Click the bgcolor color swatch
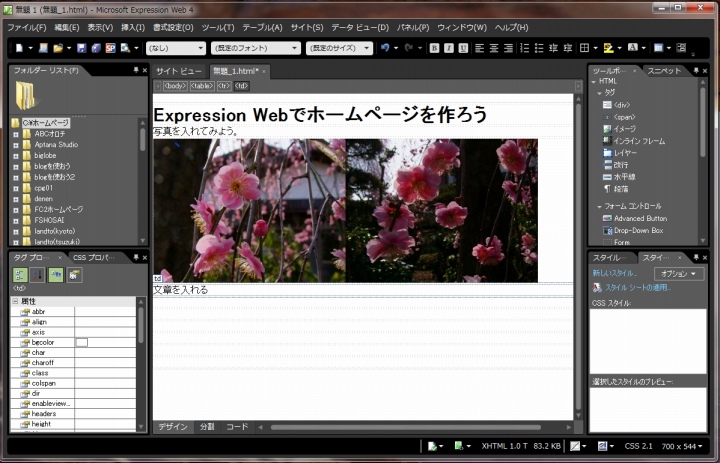 click(x=82, y=342)
